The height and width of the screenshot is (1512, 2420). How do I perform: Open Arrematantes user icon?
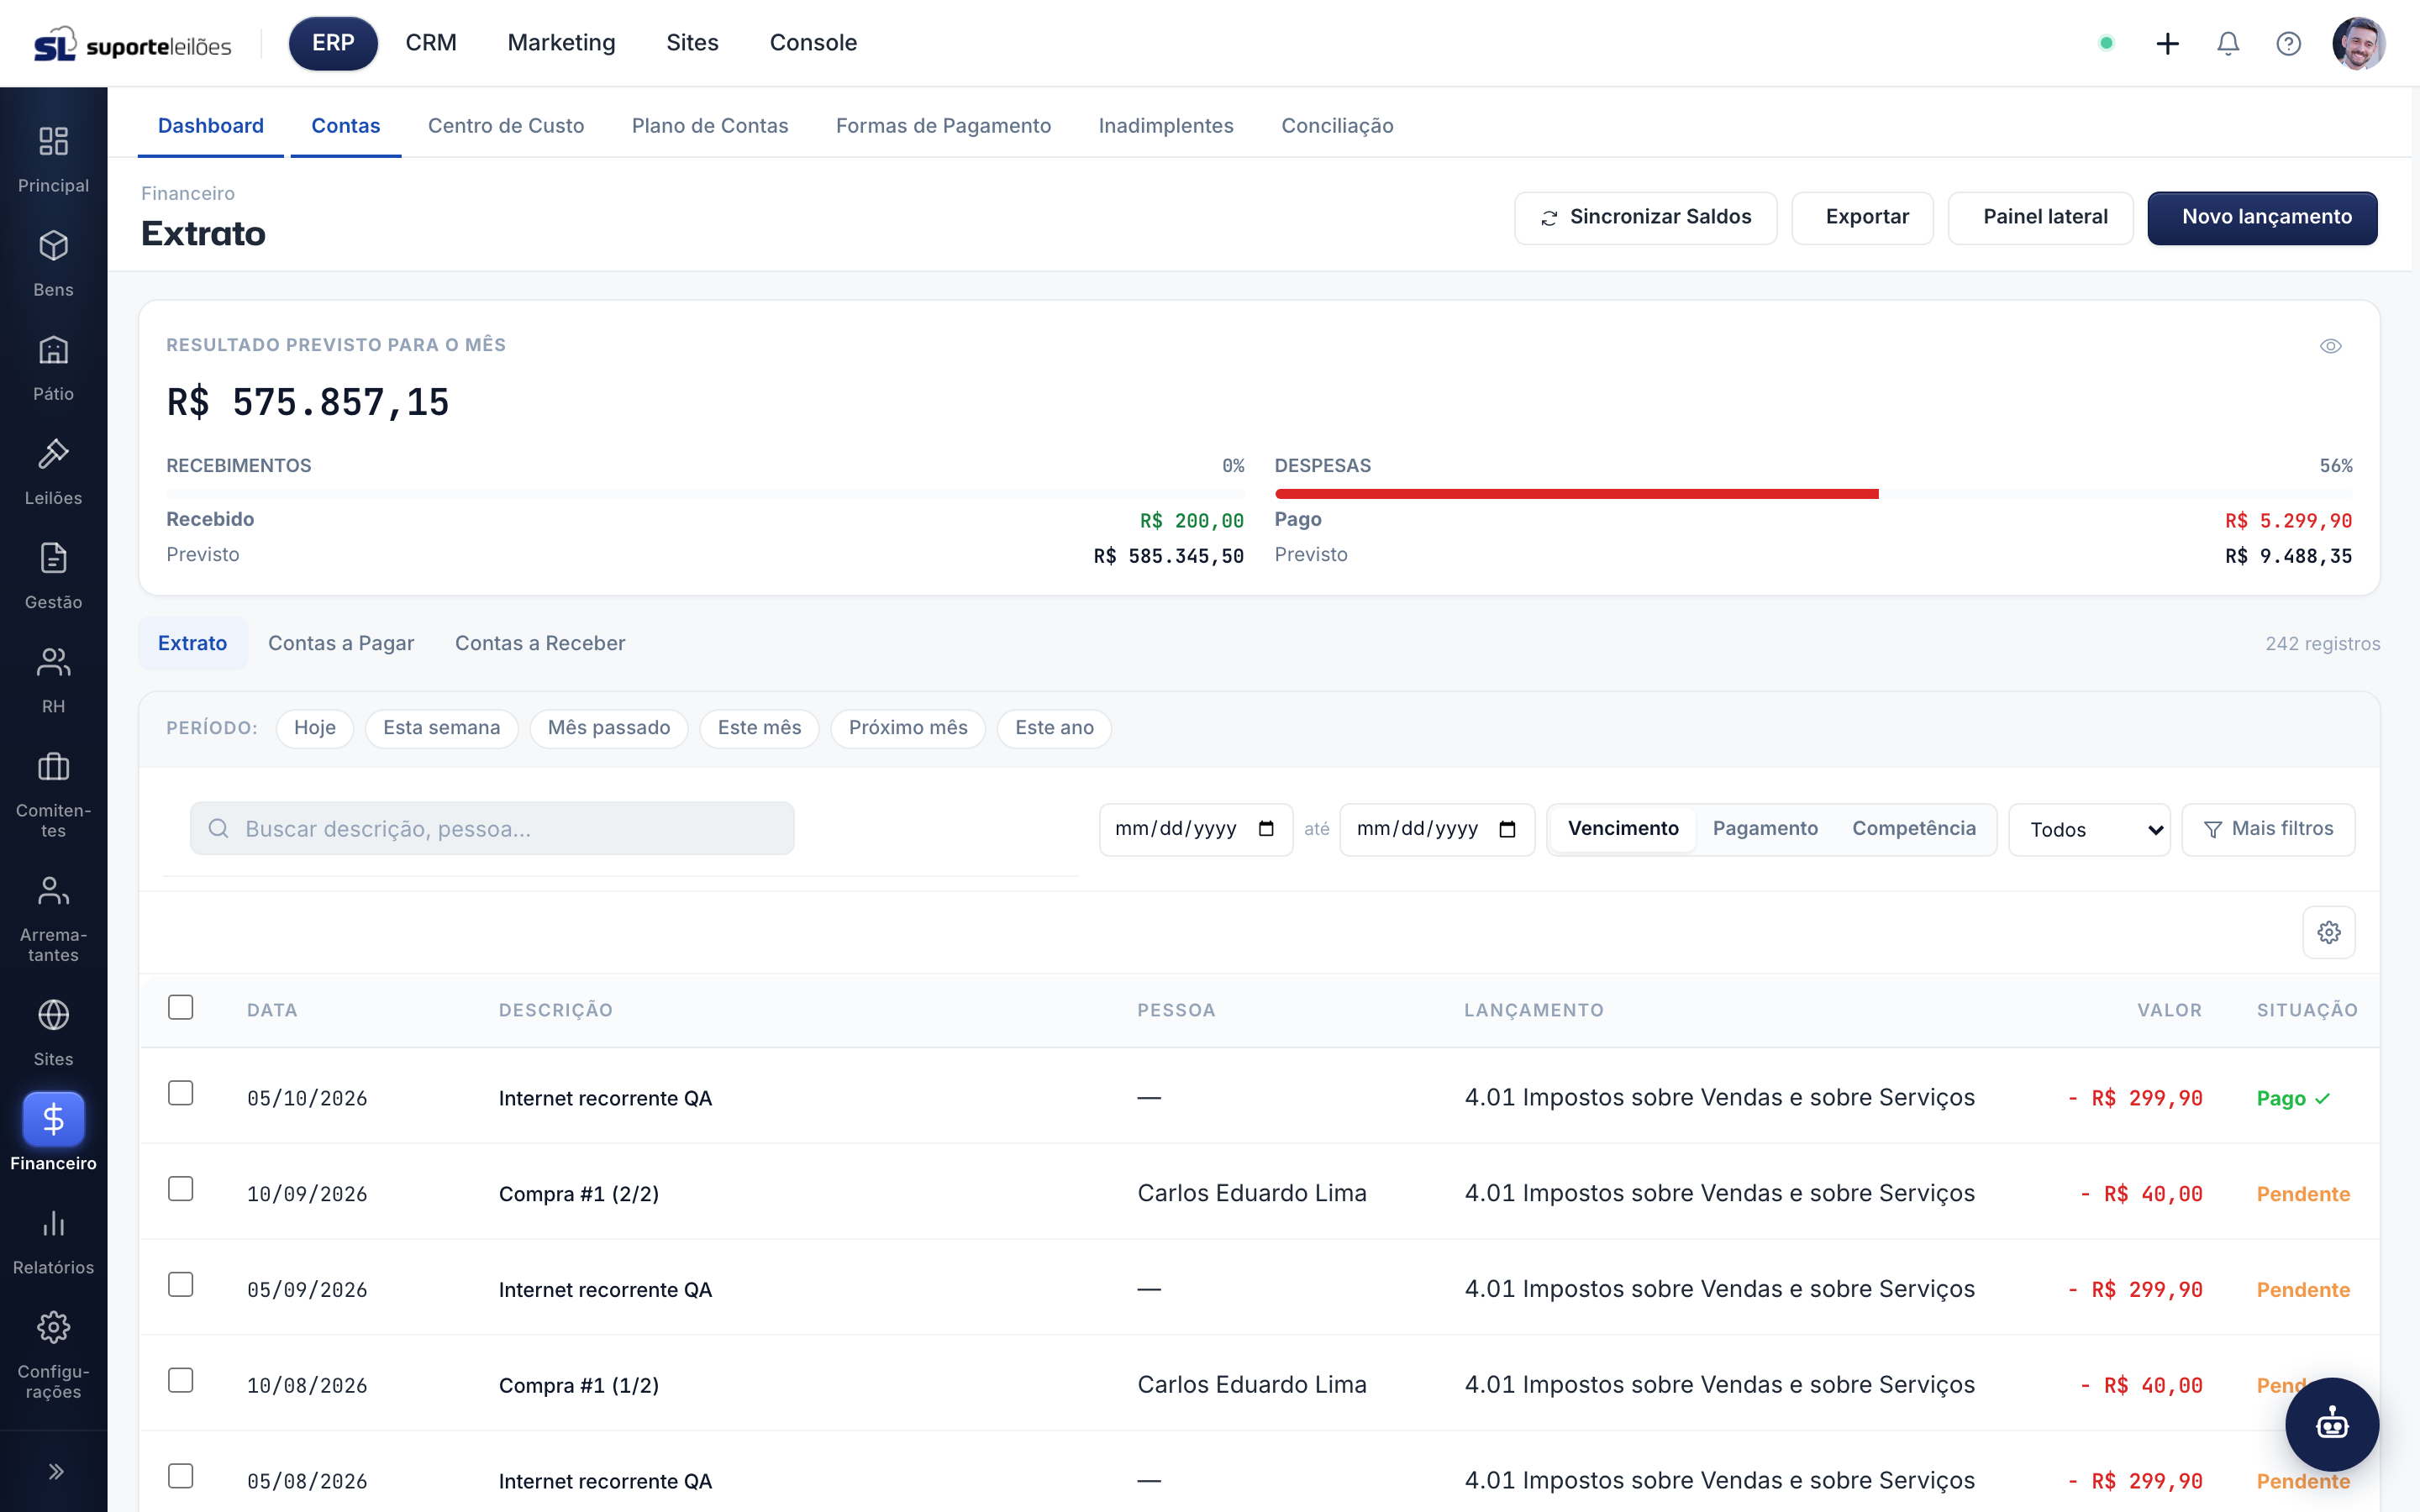click(x=53, y=890)
